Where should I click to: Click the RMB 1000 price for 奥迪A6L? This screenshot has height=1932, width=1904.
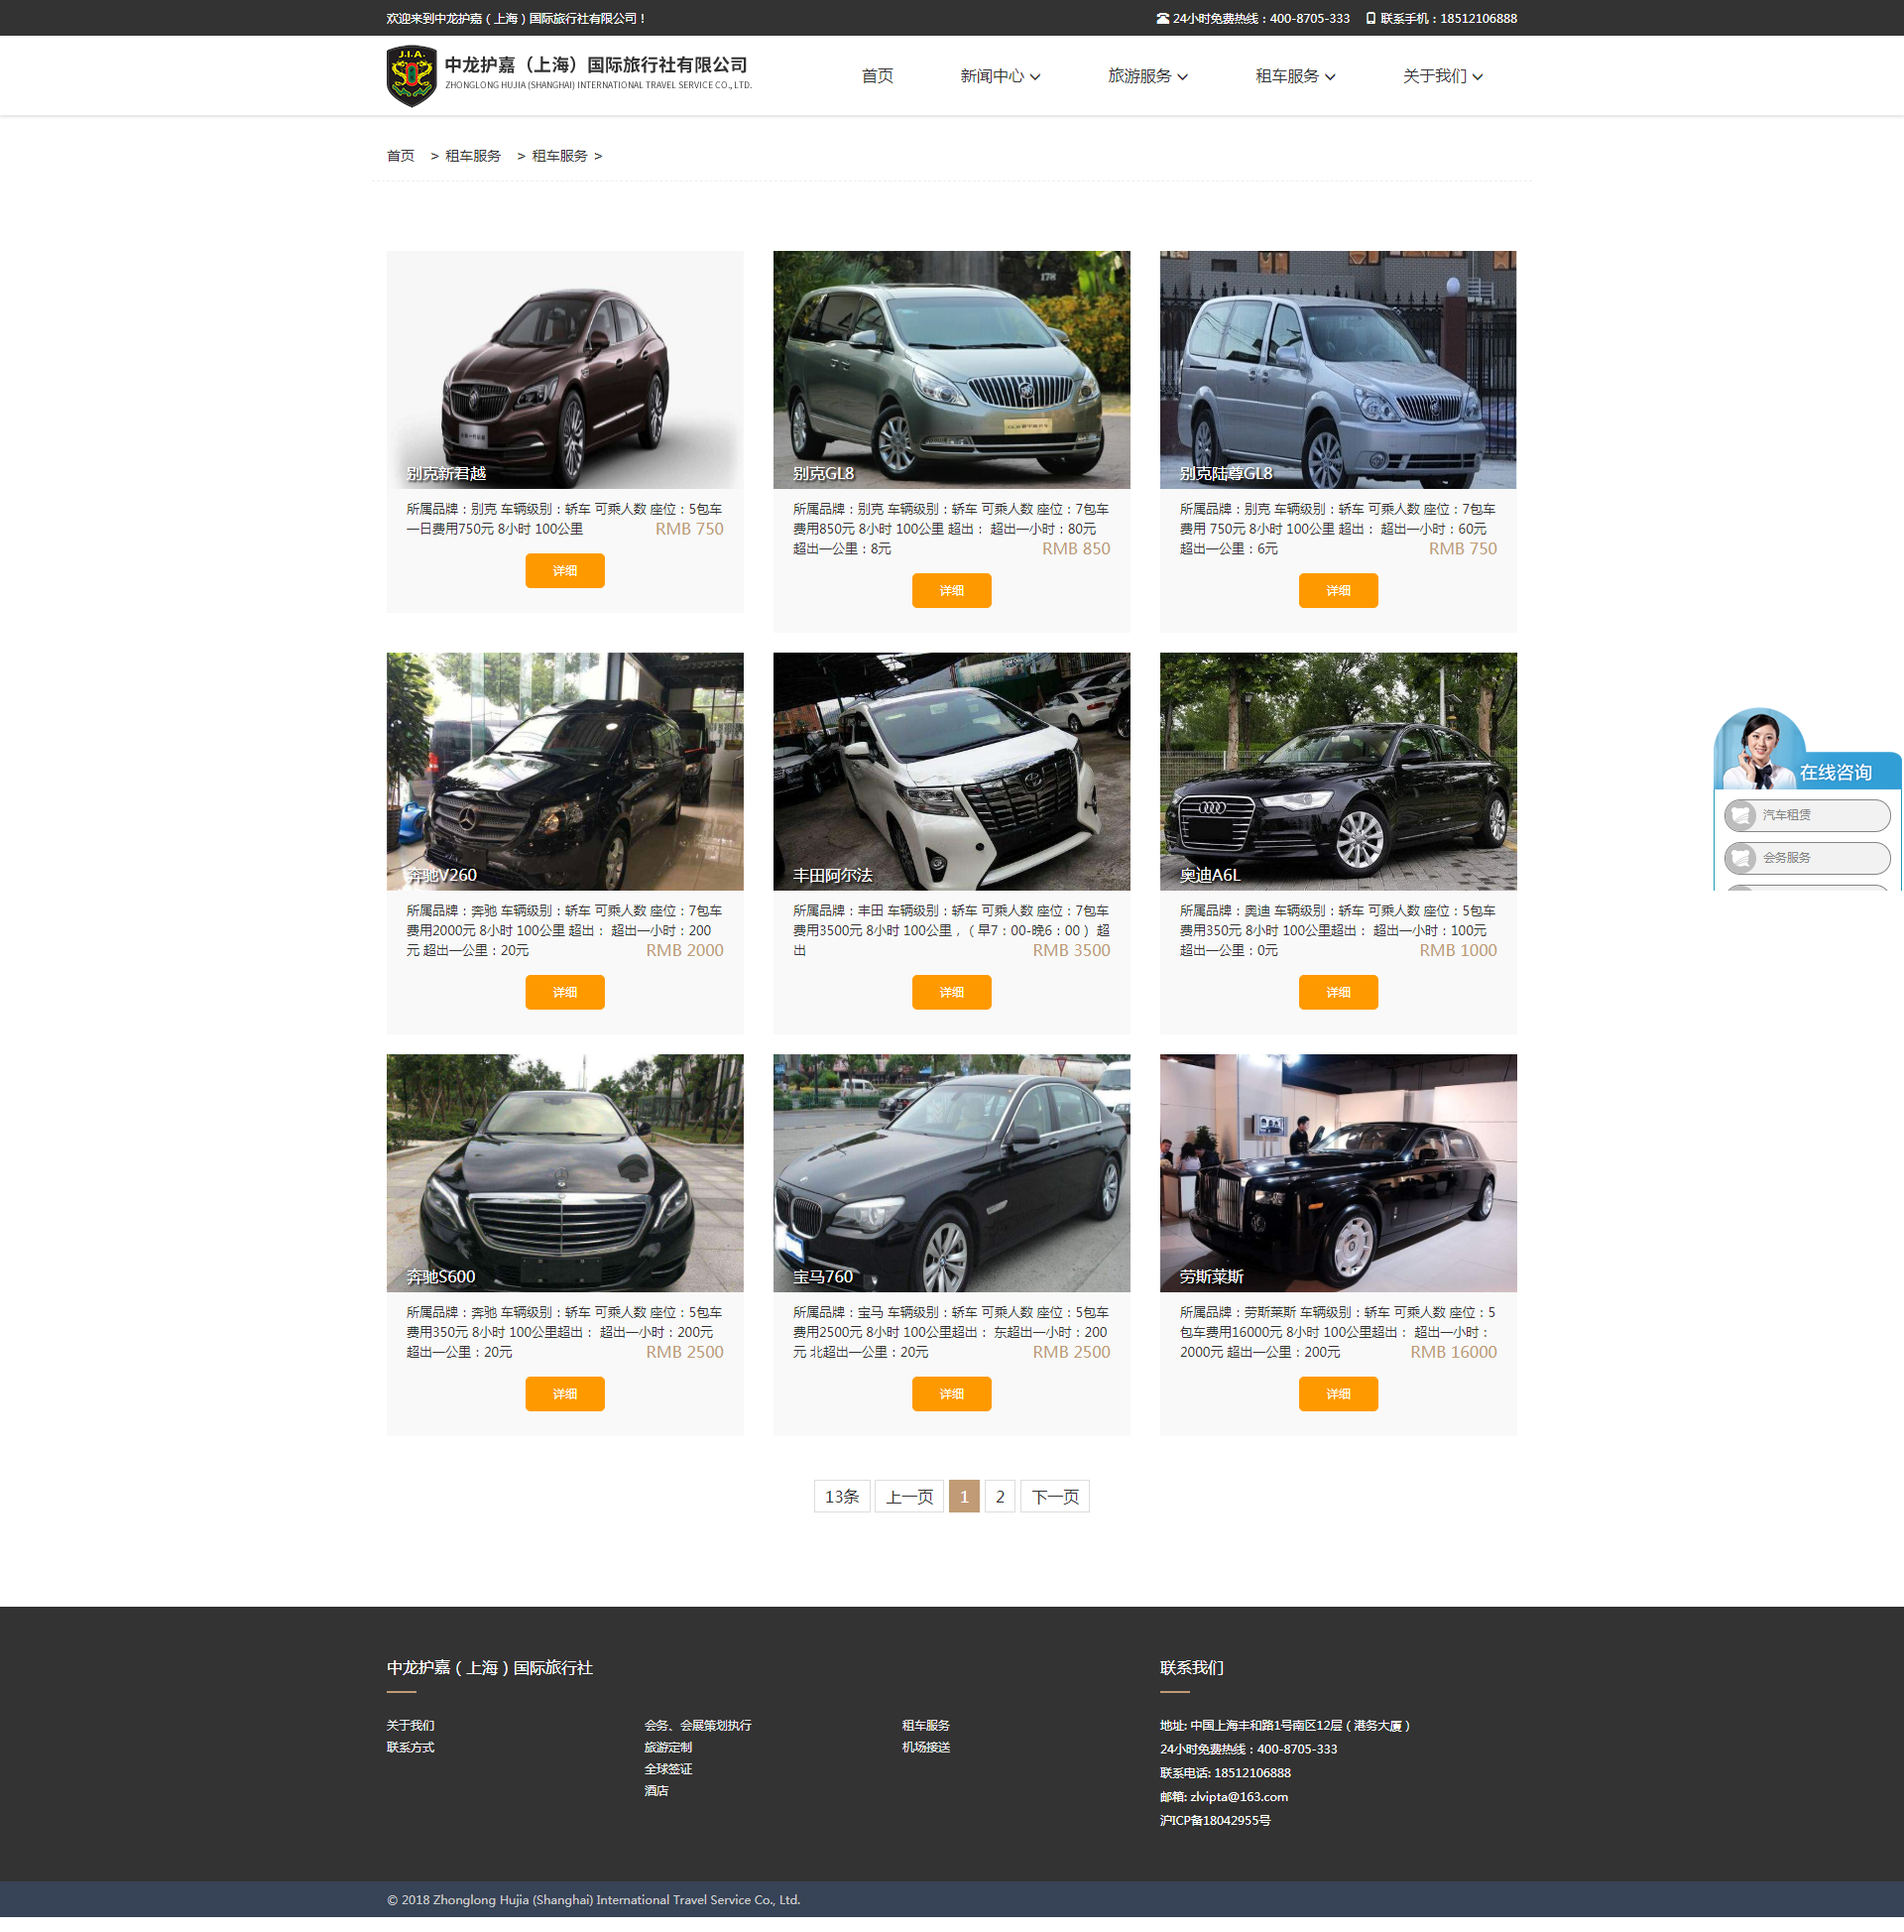tap(1458, 951)
